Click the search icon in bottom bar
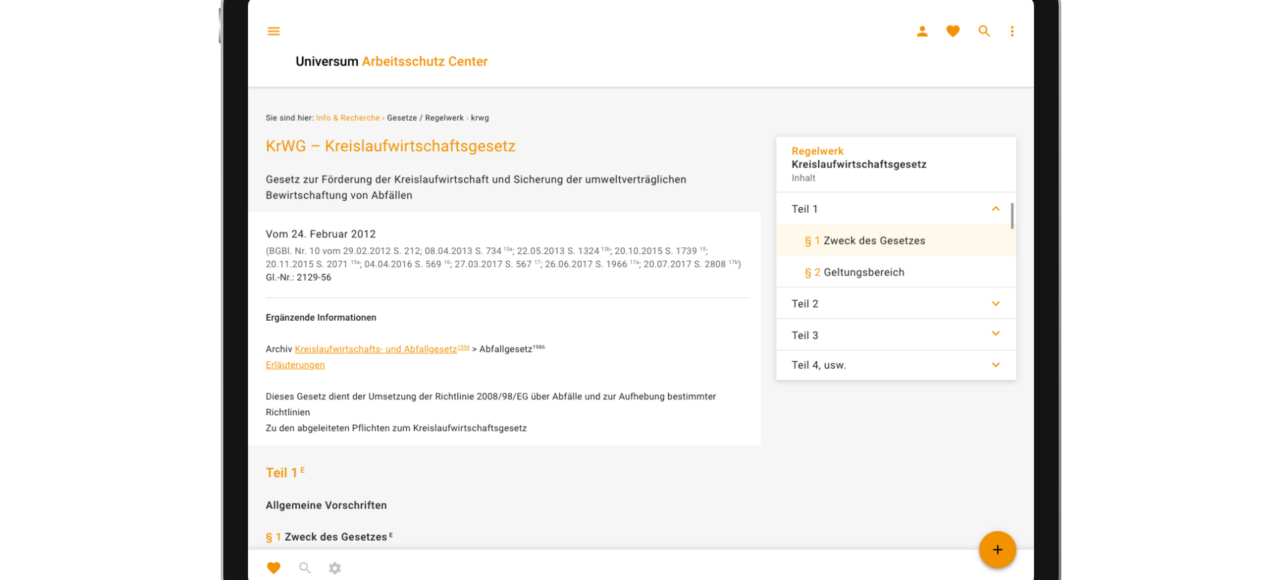Viewport: 1280px width, 580px height. [x=305, y=568]
